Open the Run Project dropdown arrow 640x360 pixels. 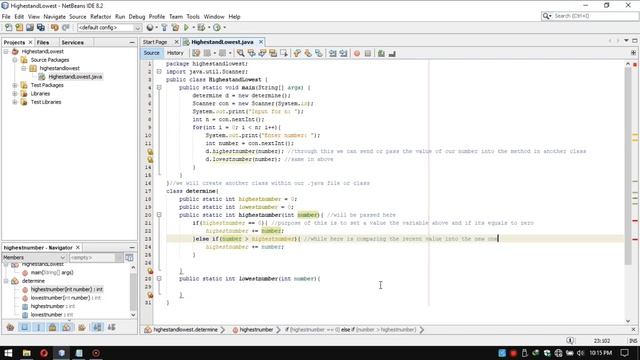[193, 27]
